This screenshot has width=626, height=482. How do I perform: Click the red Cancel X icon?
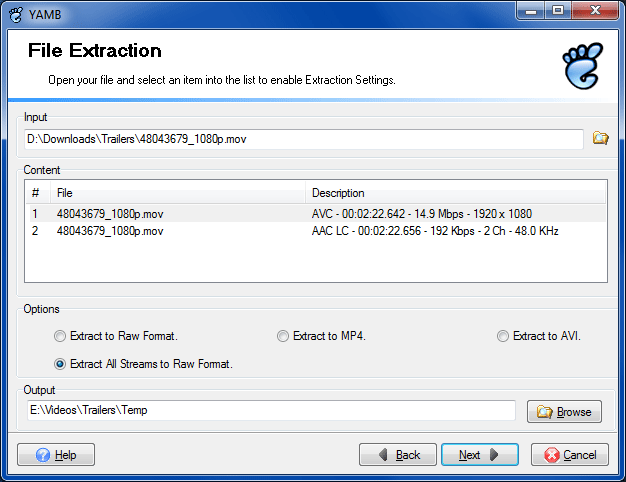[552, 455]
